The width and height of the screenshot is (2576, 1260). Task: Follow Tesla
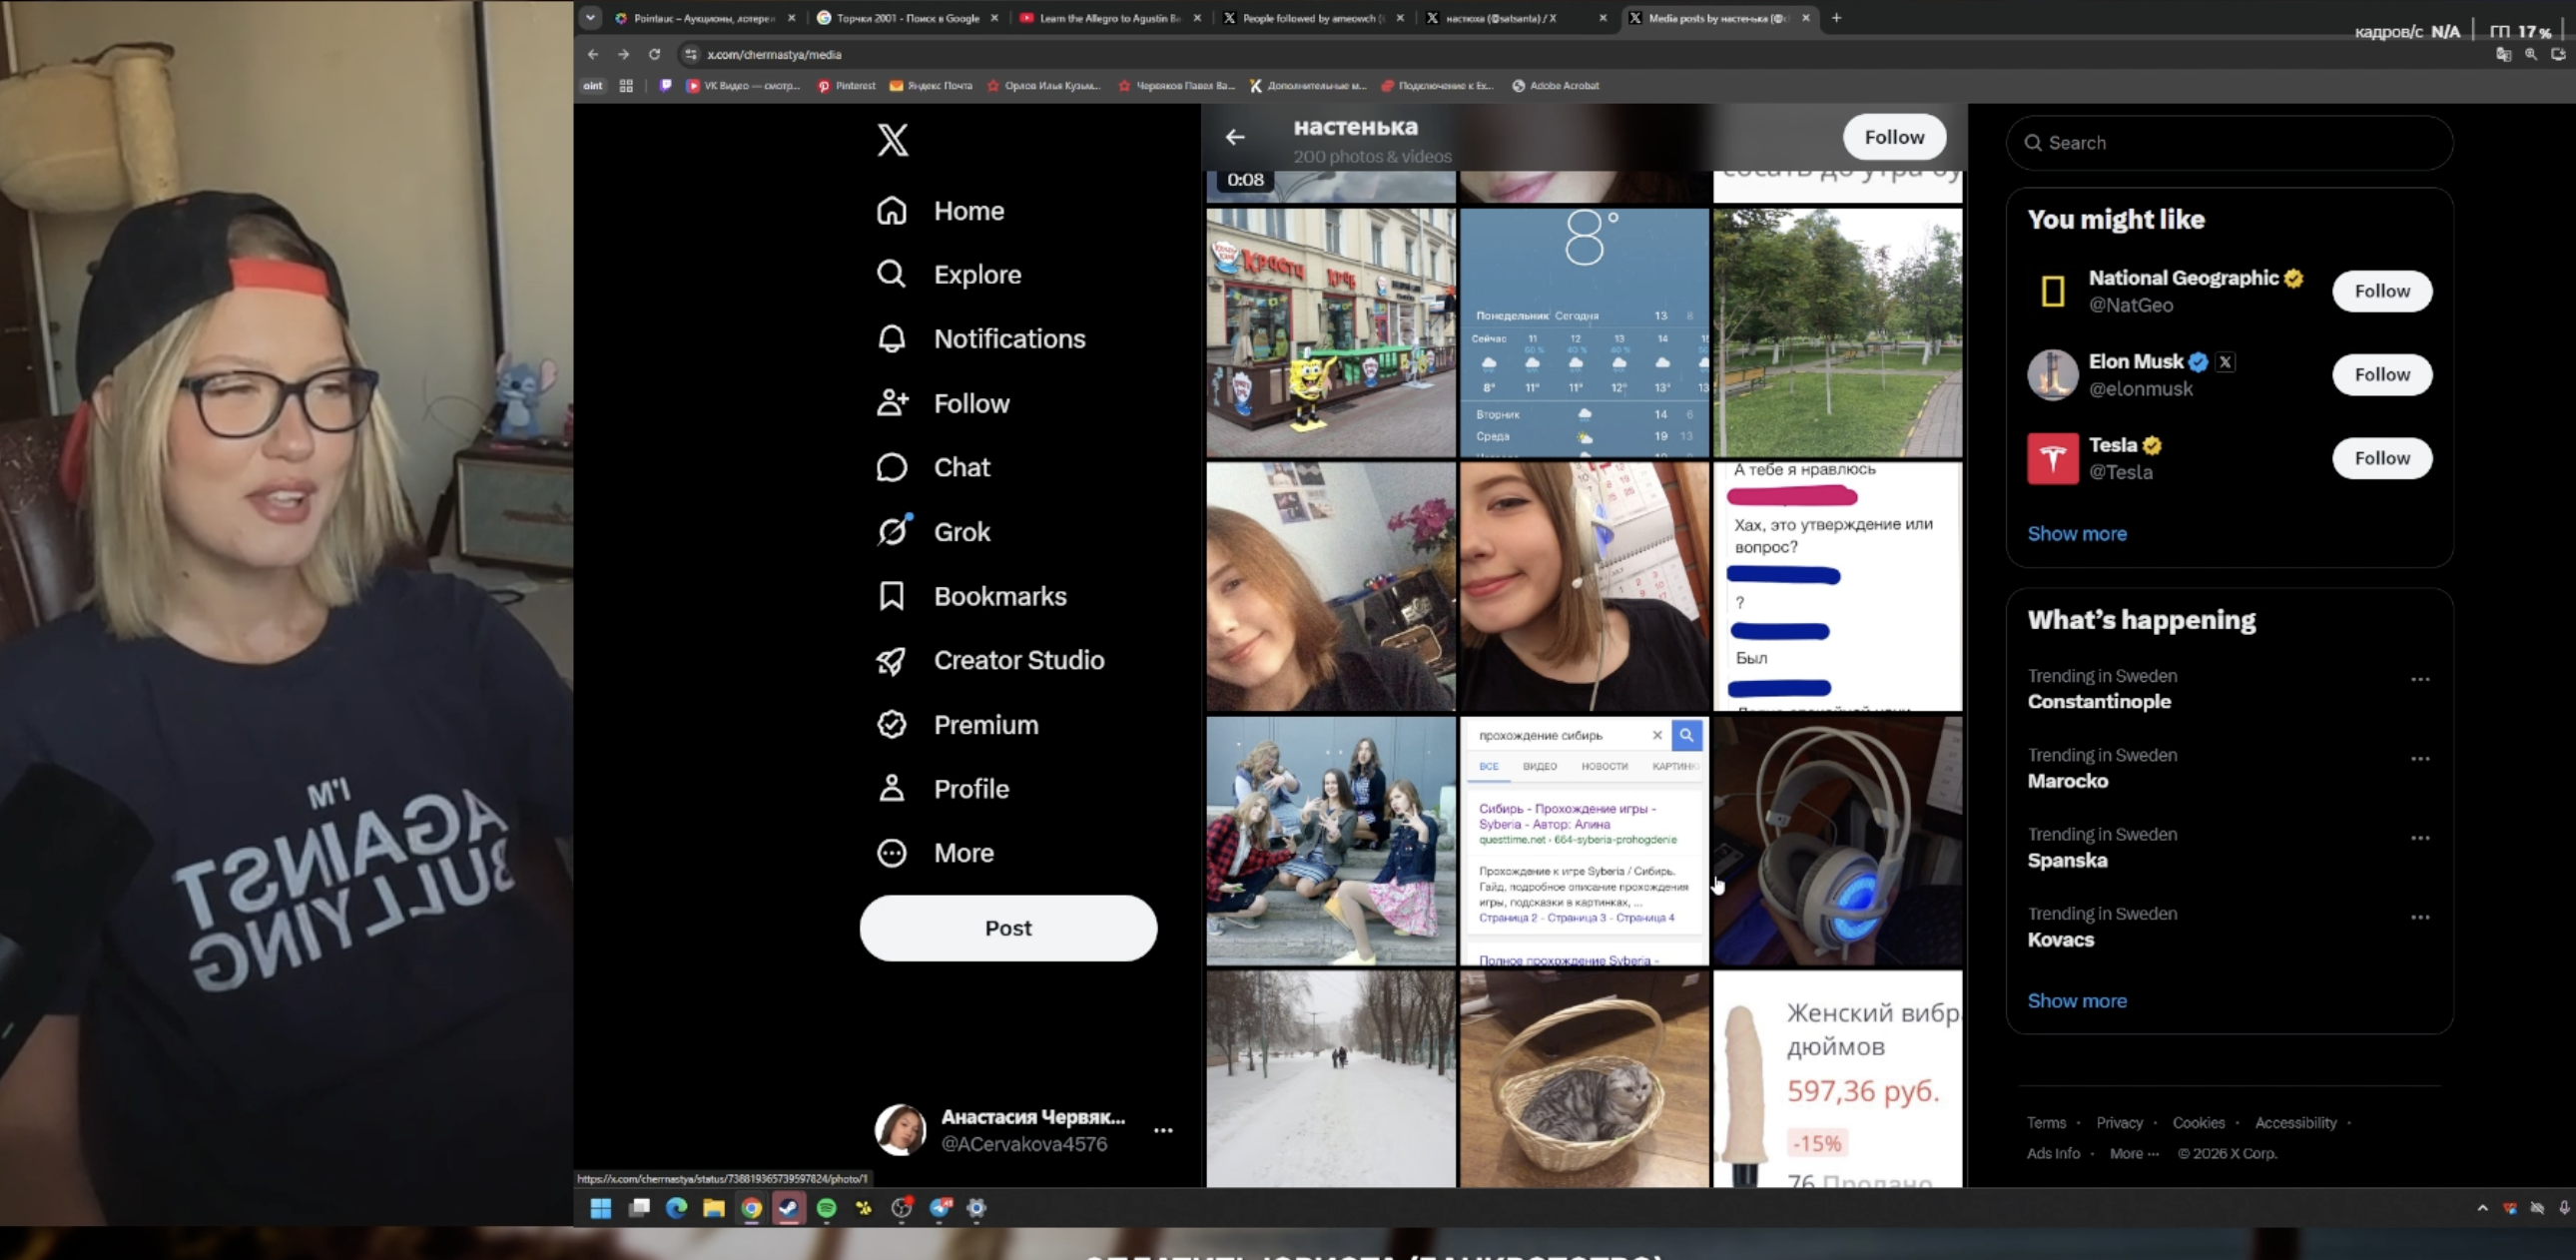click(x=2382, y=458)
